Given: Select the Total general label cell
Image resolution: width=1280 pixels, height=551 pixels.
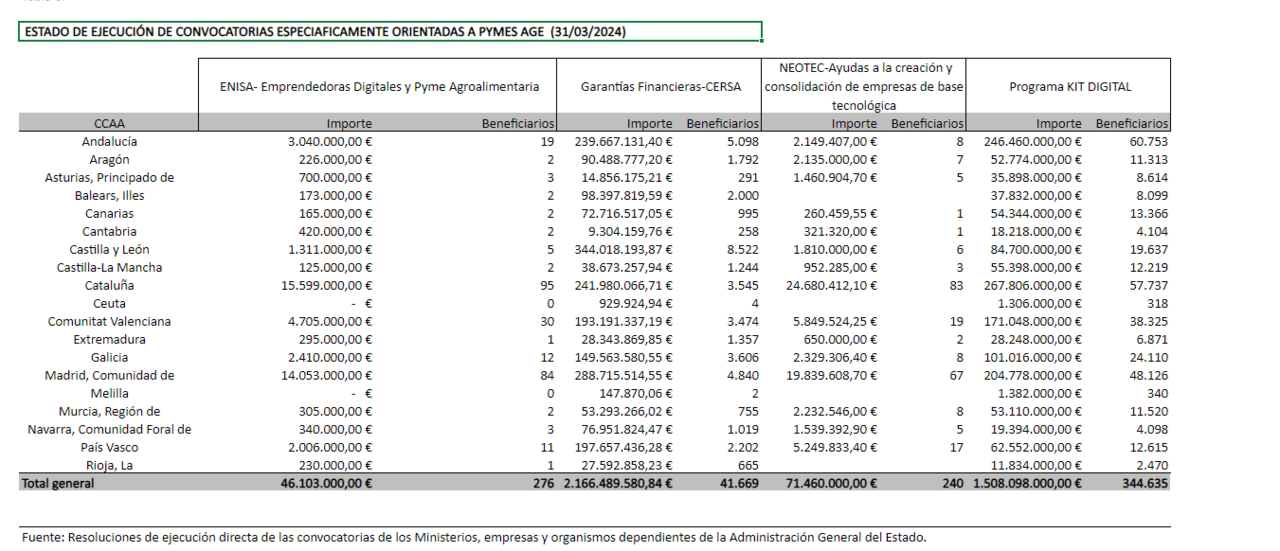Looking at the screenshot, I should [58, 484].
